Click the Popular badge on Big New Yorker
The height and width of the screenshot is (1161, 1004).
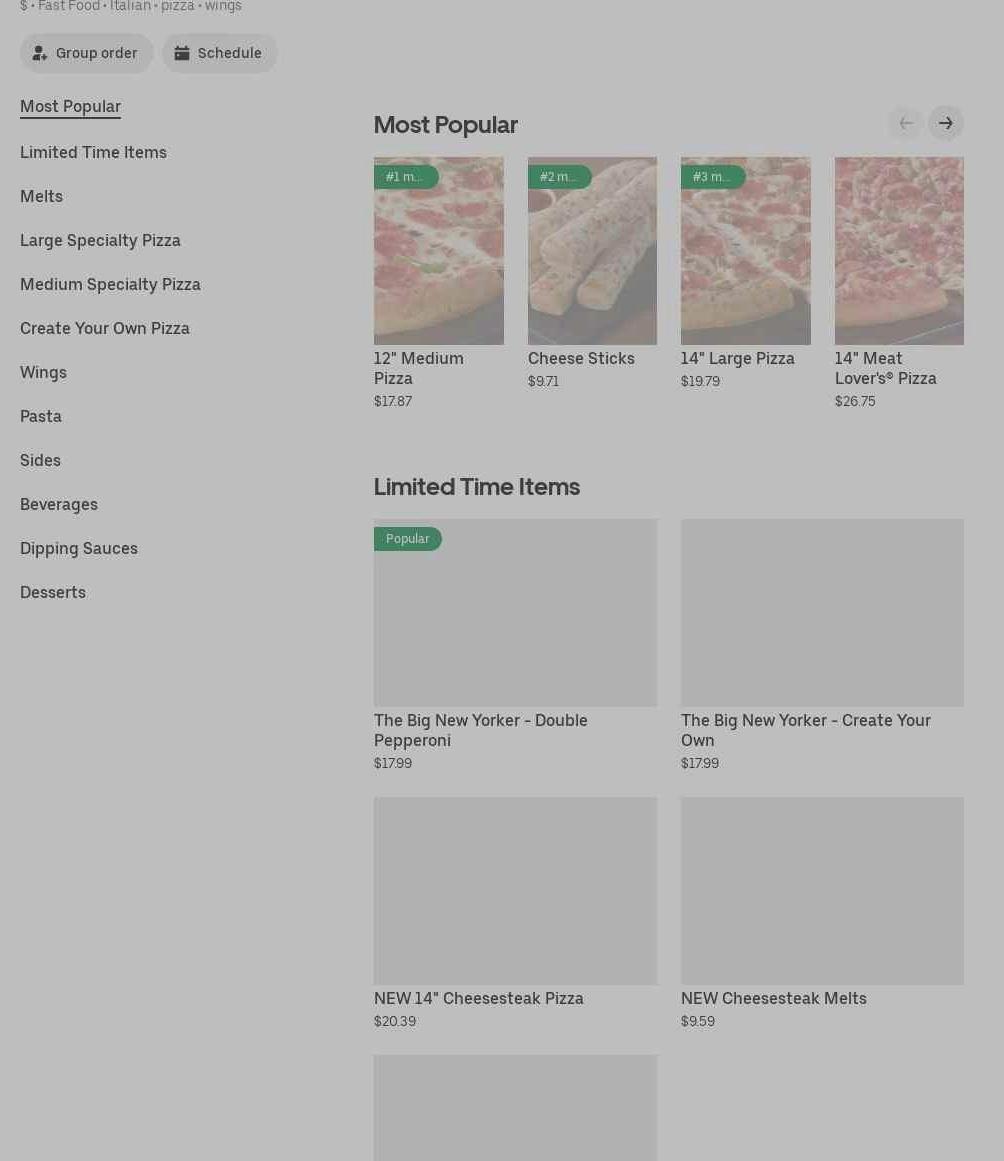pos(407,539)
